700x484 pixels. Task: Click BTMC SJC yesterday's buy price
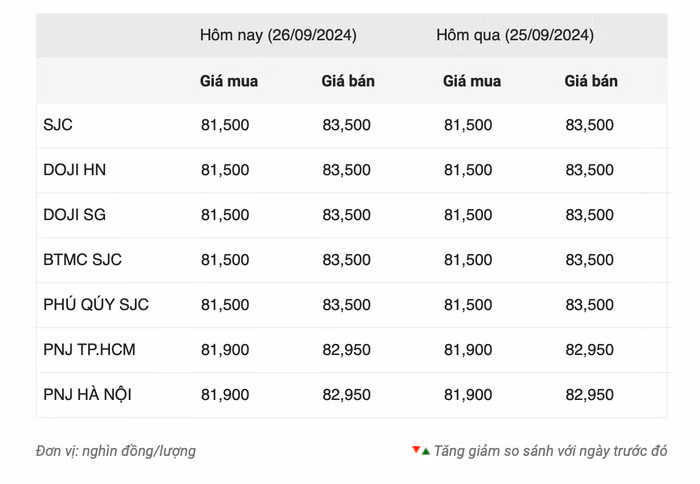[468, 260]
